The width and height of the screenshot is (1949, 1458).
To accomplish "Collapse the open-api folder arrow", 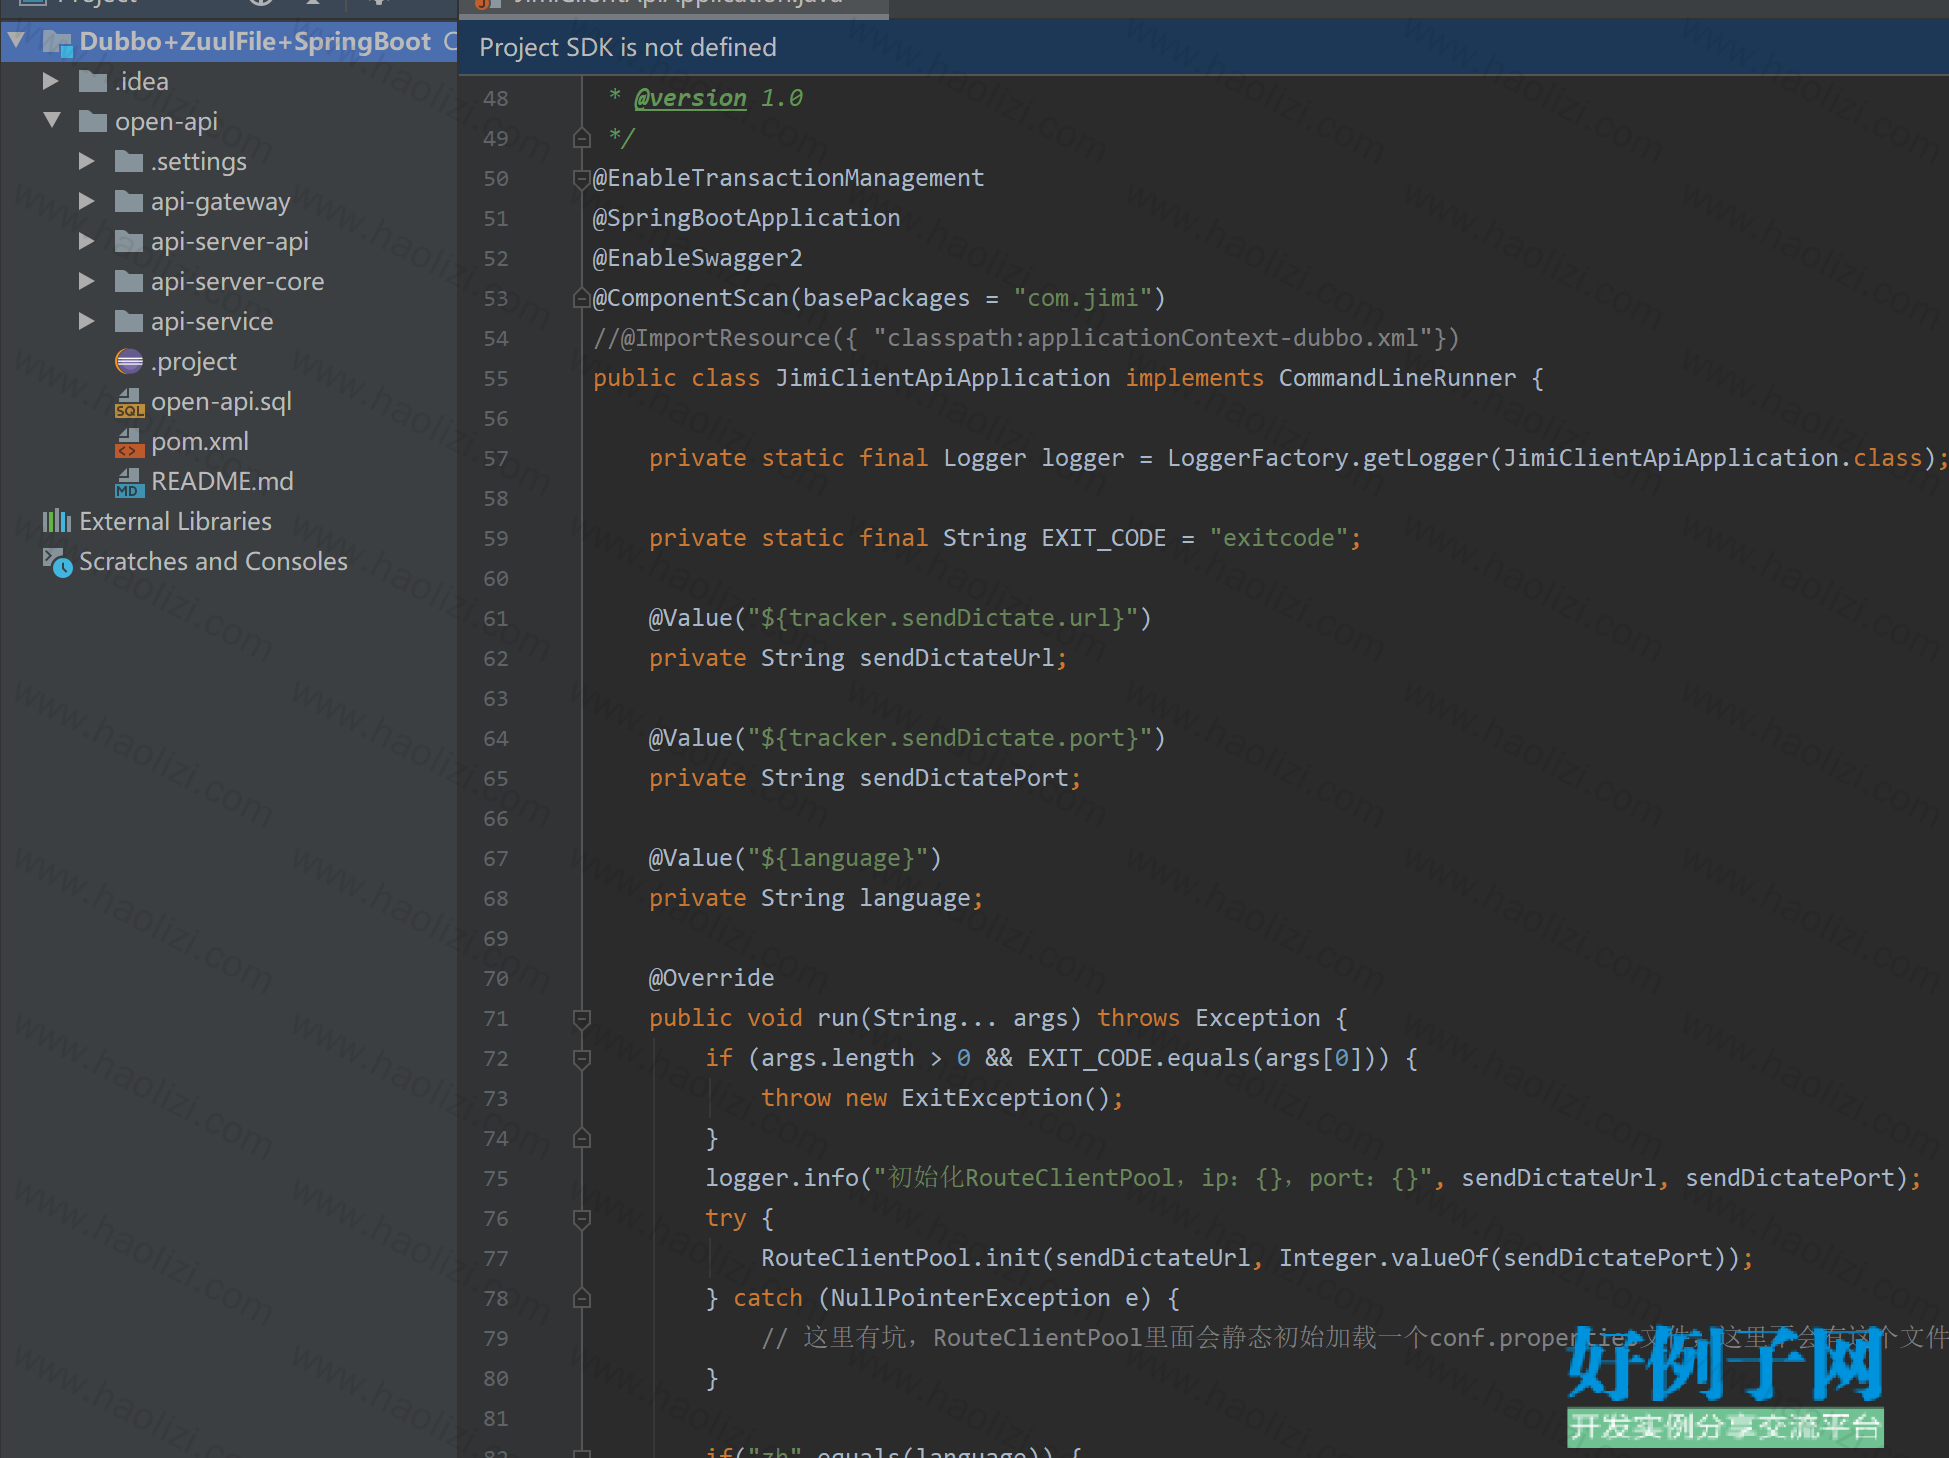I will (x=53, y=121).
